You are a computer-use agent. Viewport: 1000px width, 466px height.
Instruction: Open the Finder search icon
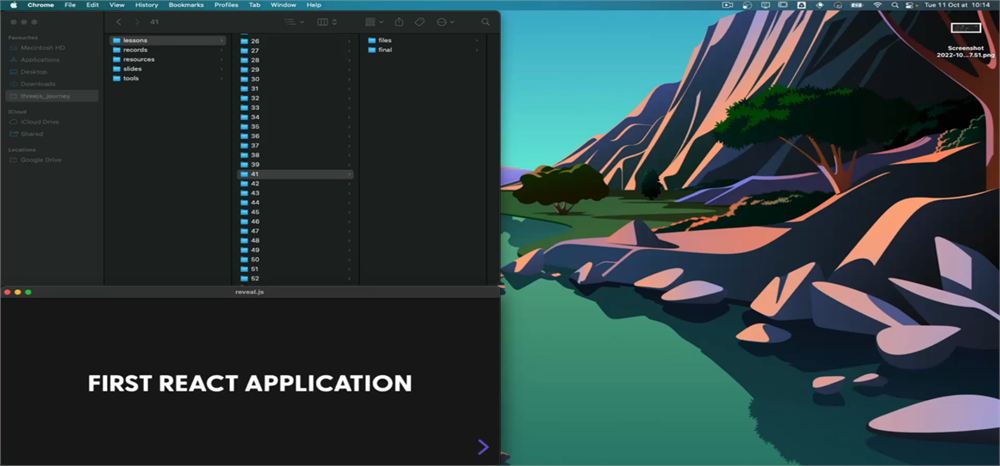(x=485, y=22)
